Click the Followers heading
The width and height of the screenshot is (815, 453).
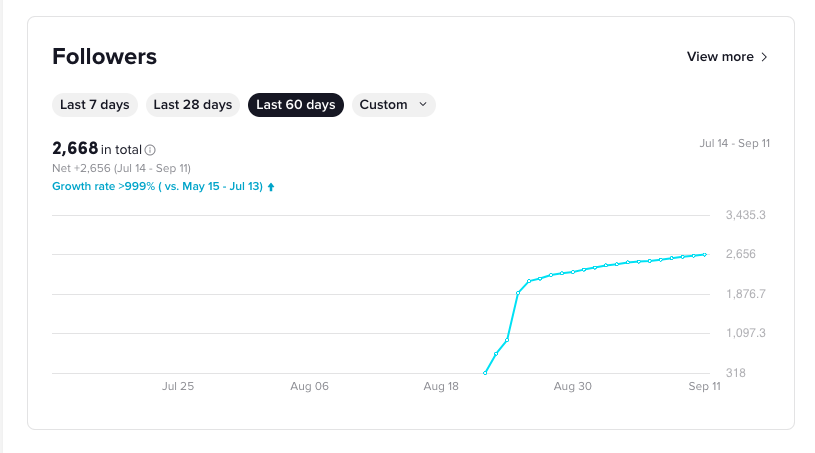(104, 57)
